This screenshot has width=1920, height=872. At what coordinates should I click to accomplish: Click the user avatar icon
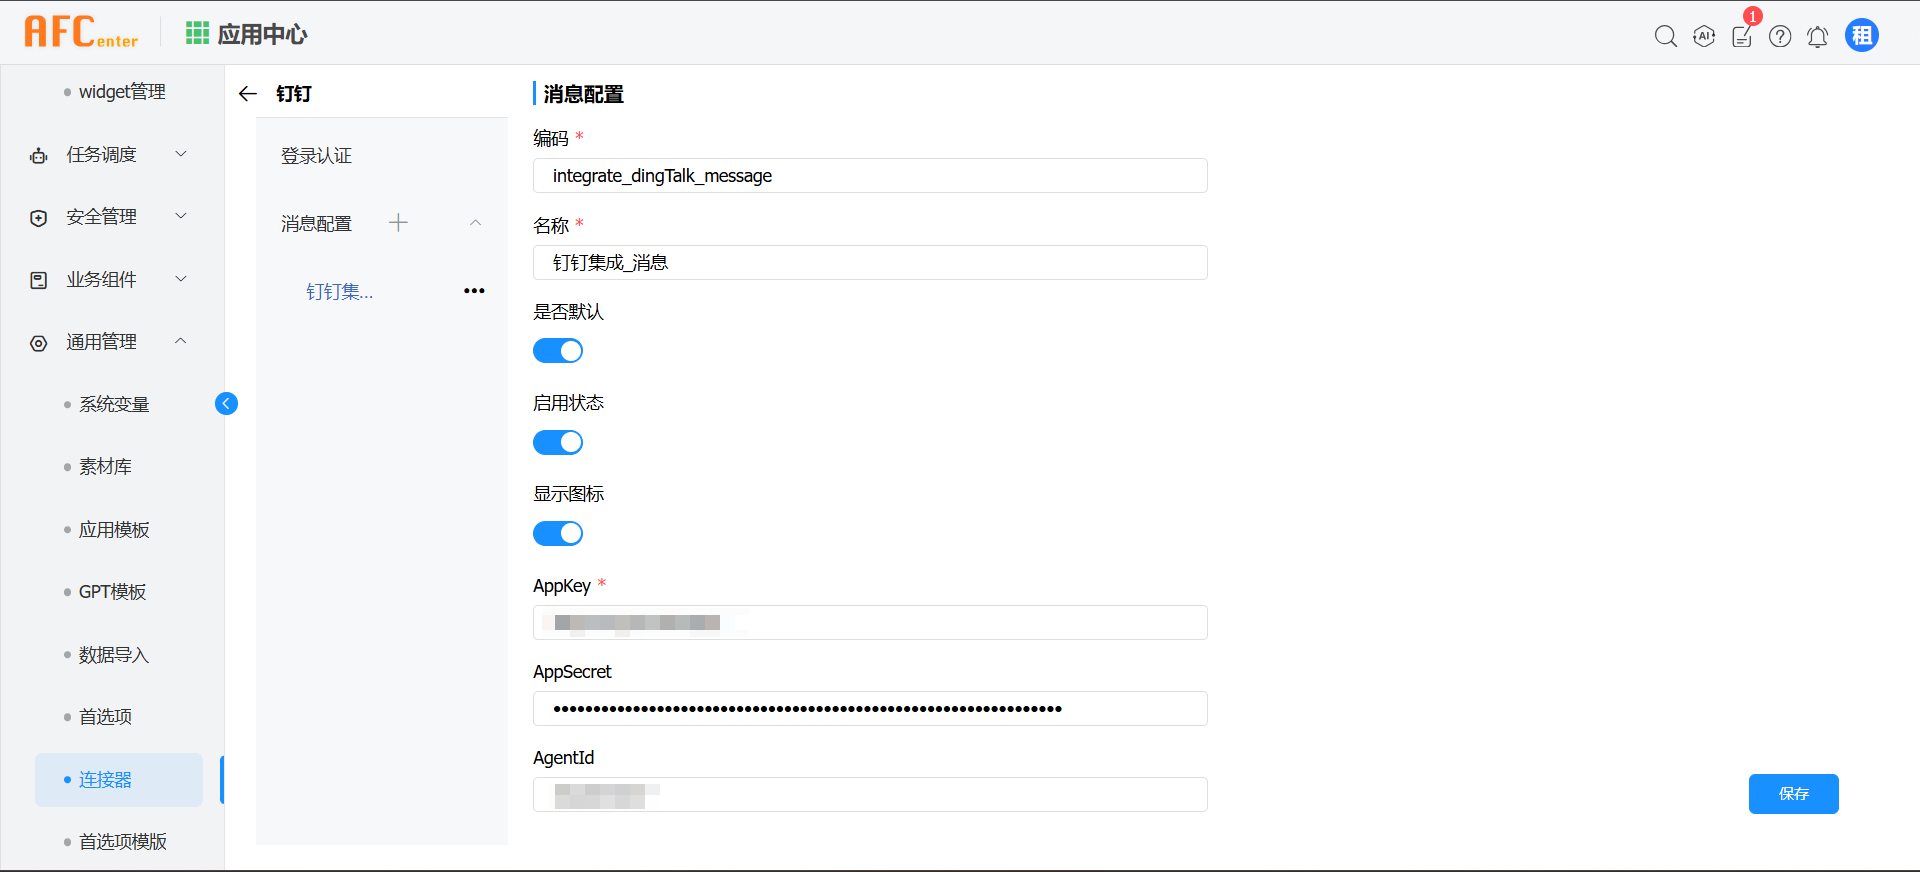1861,36
